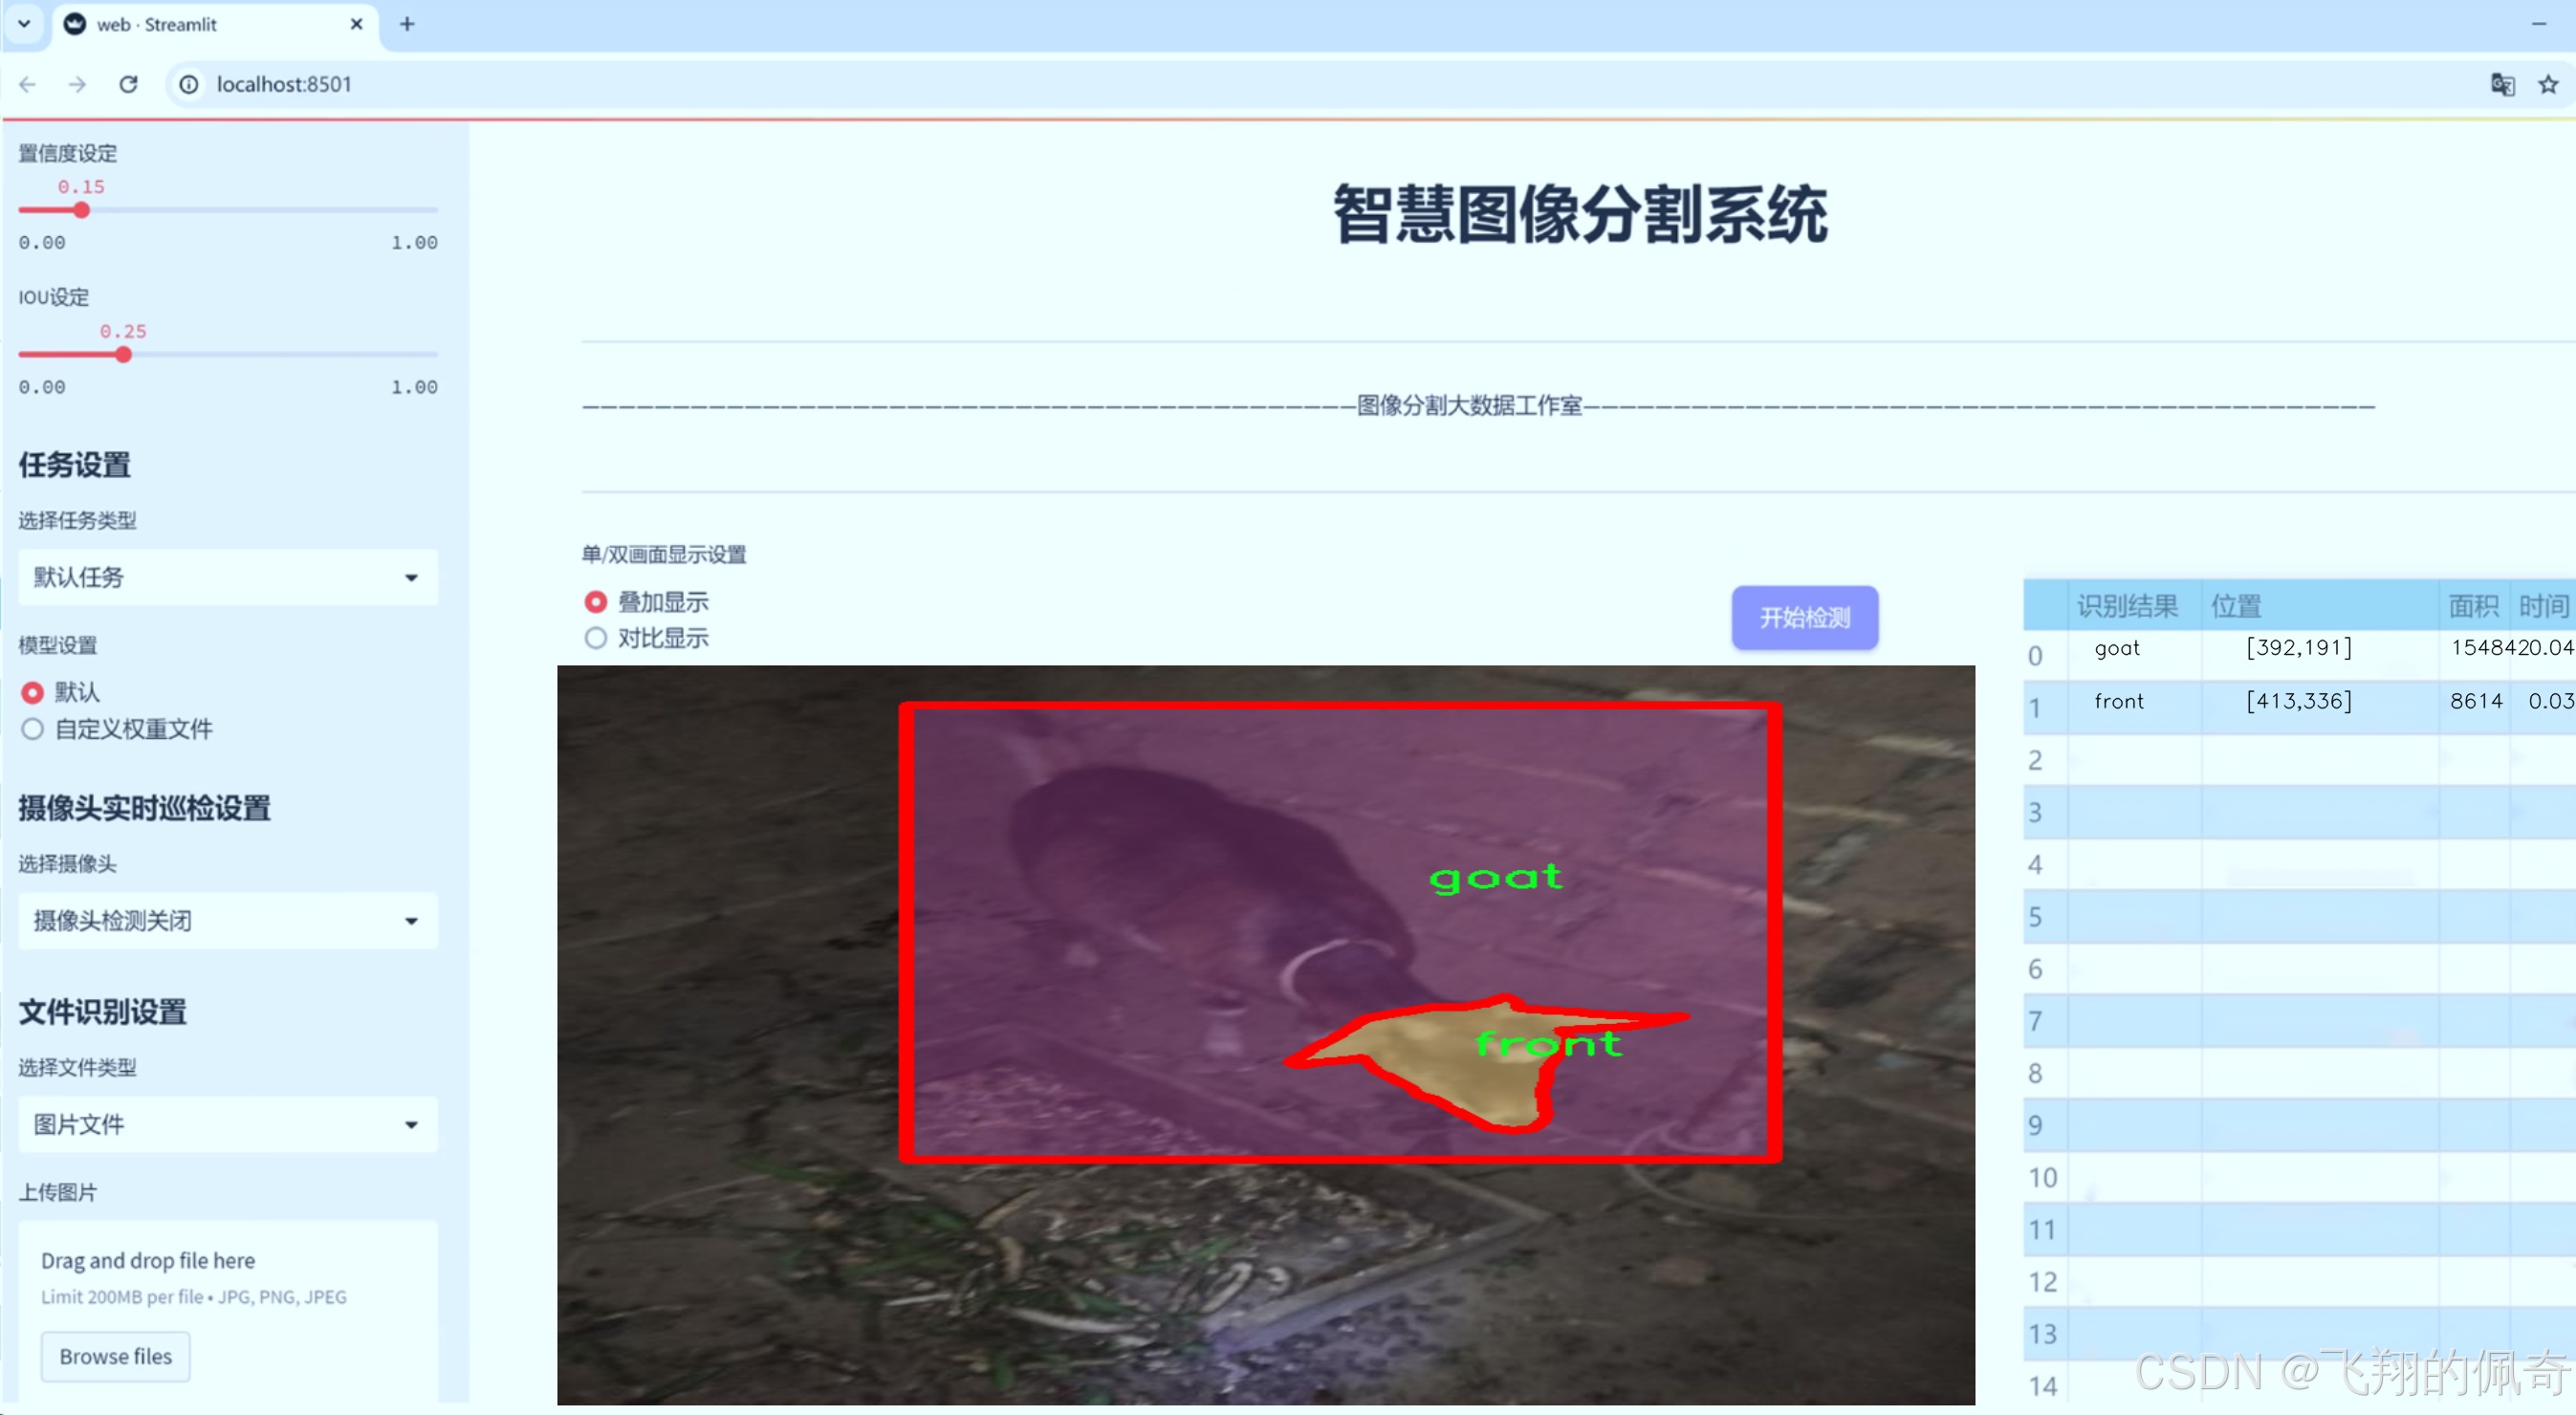Select the 叠加显示 radio button

[596, 602]
